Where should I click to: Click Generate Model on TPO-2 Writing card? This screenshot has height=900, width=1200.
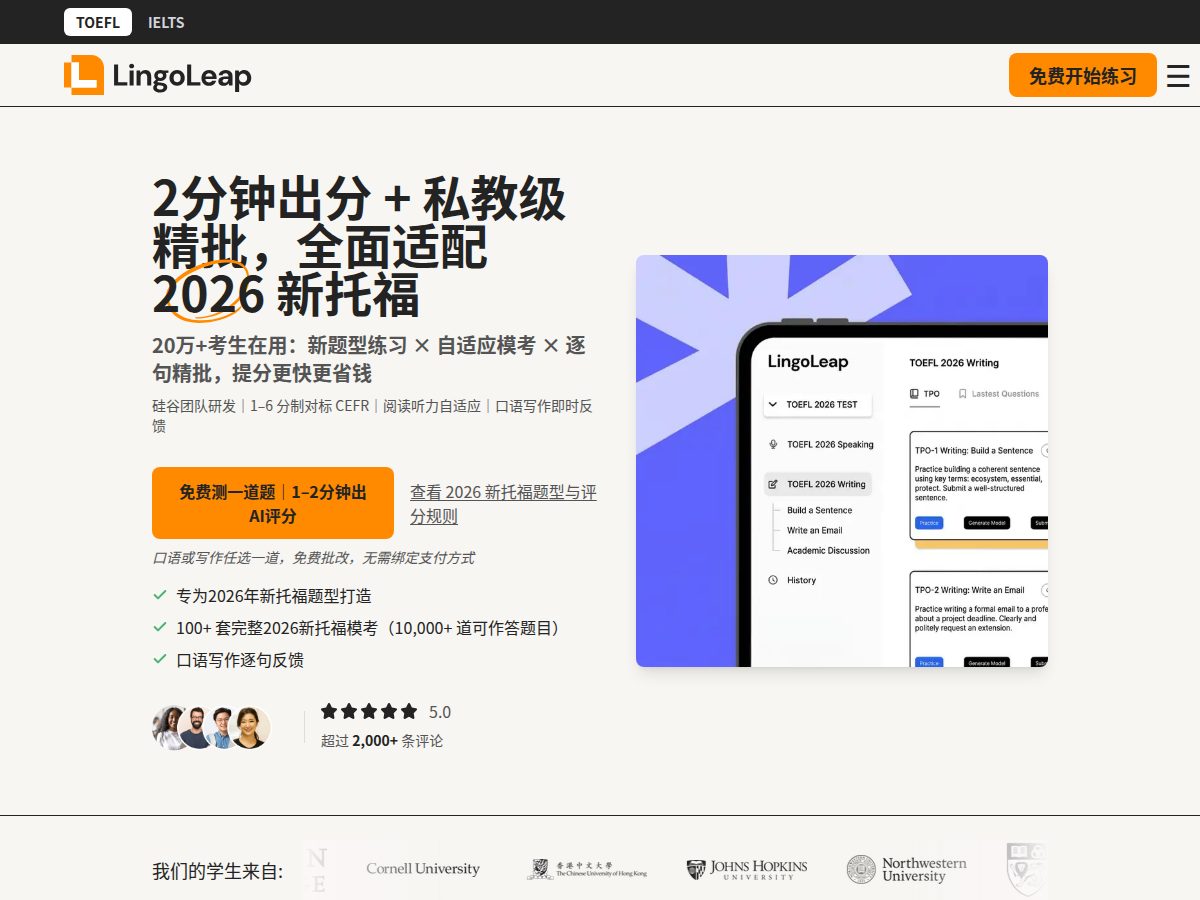point(987,662)
